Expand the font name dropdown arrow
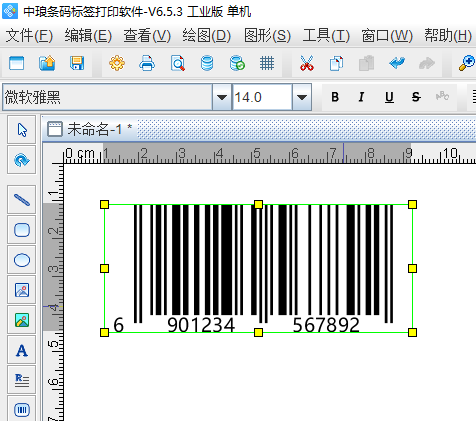The height and width of the screenshot is (421, 476). click(222, 97)
